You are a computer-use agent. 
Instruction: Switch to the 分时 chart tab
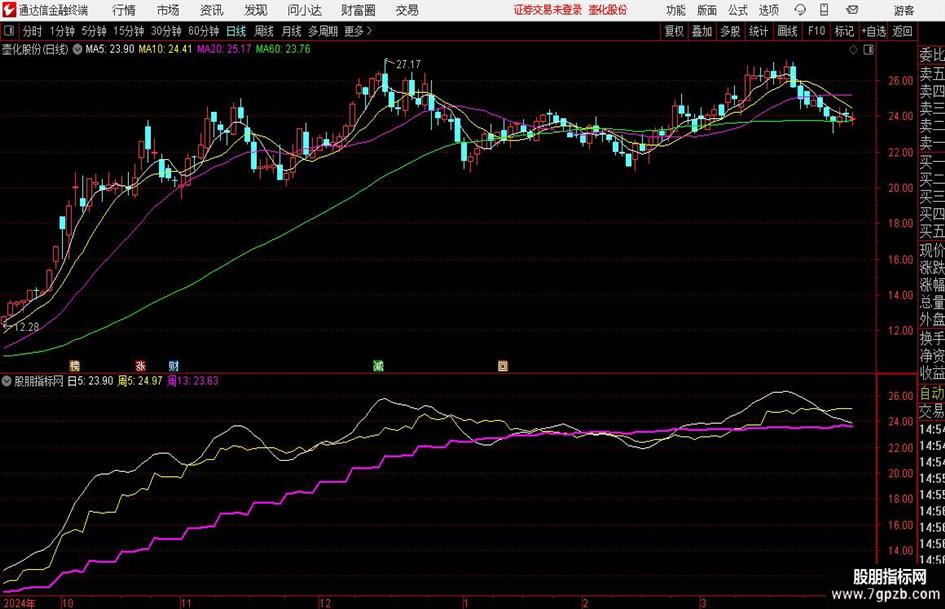[x=33, y=31]
